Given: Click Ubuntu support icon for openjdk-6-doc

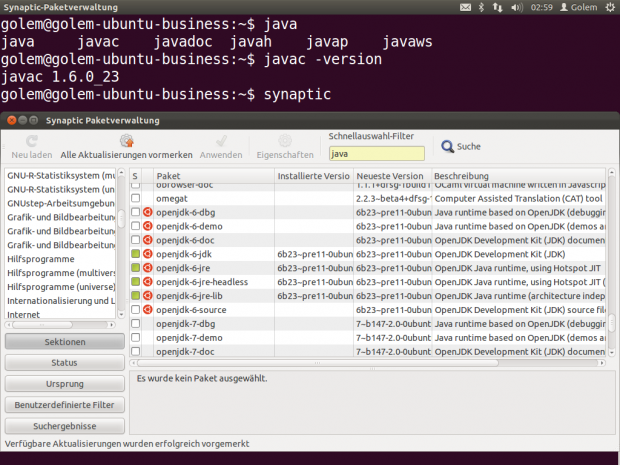Looking at the screenshot, I should (147, 240).
